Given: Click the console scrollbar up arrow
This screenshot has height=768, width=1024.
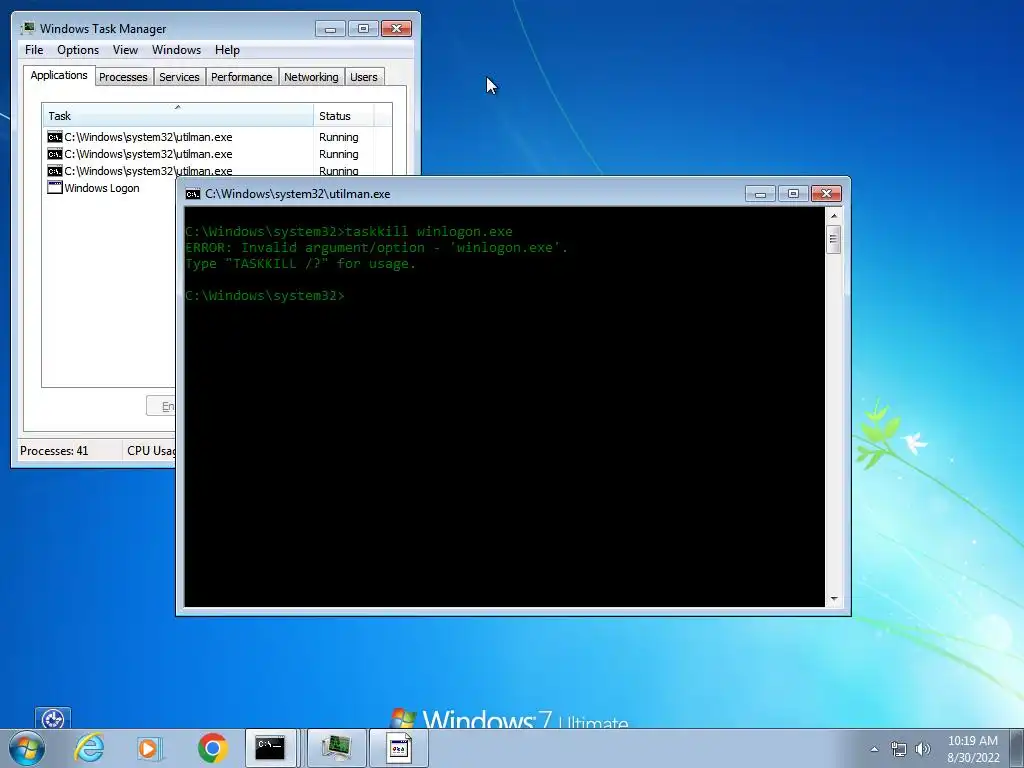Looking at the screenshot, I should [x=833, y=216].
